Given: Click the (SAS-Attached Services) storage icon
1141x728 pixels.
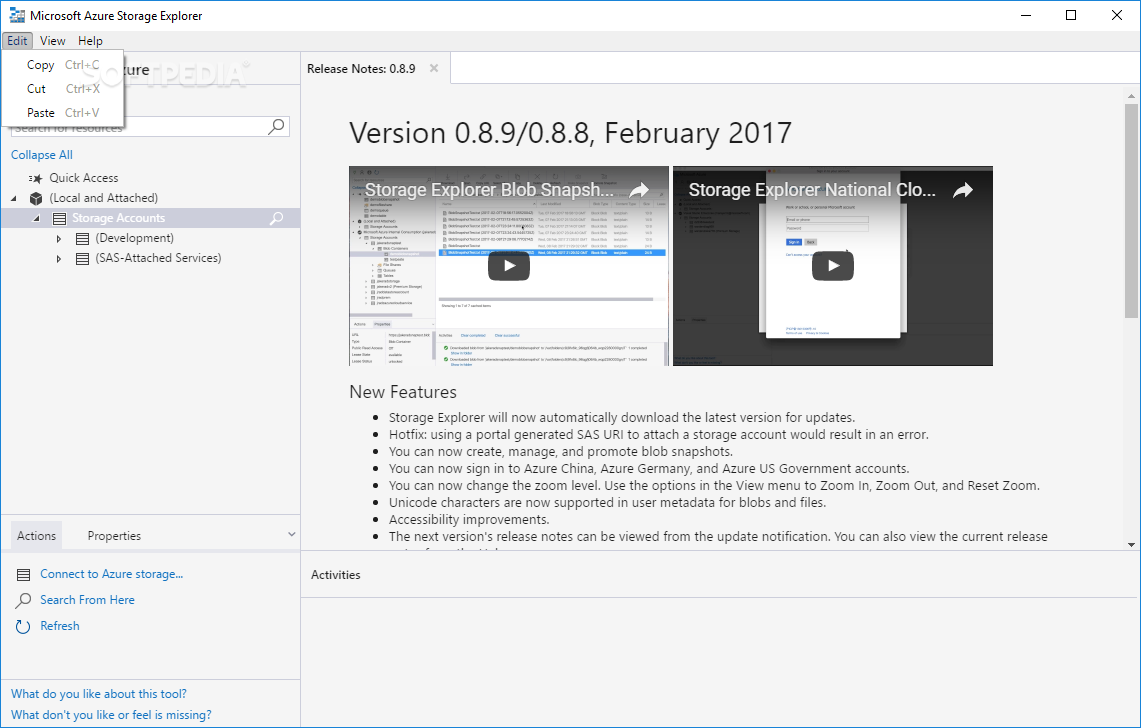Looking at the screenshot, I should point(82,258).
